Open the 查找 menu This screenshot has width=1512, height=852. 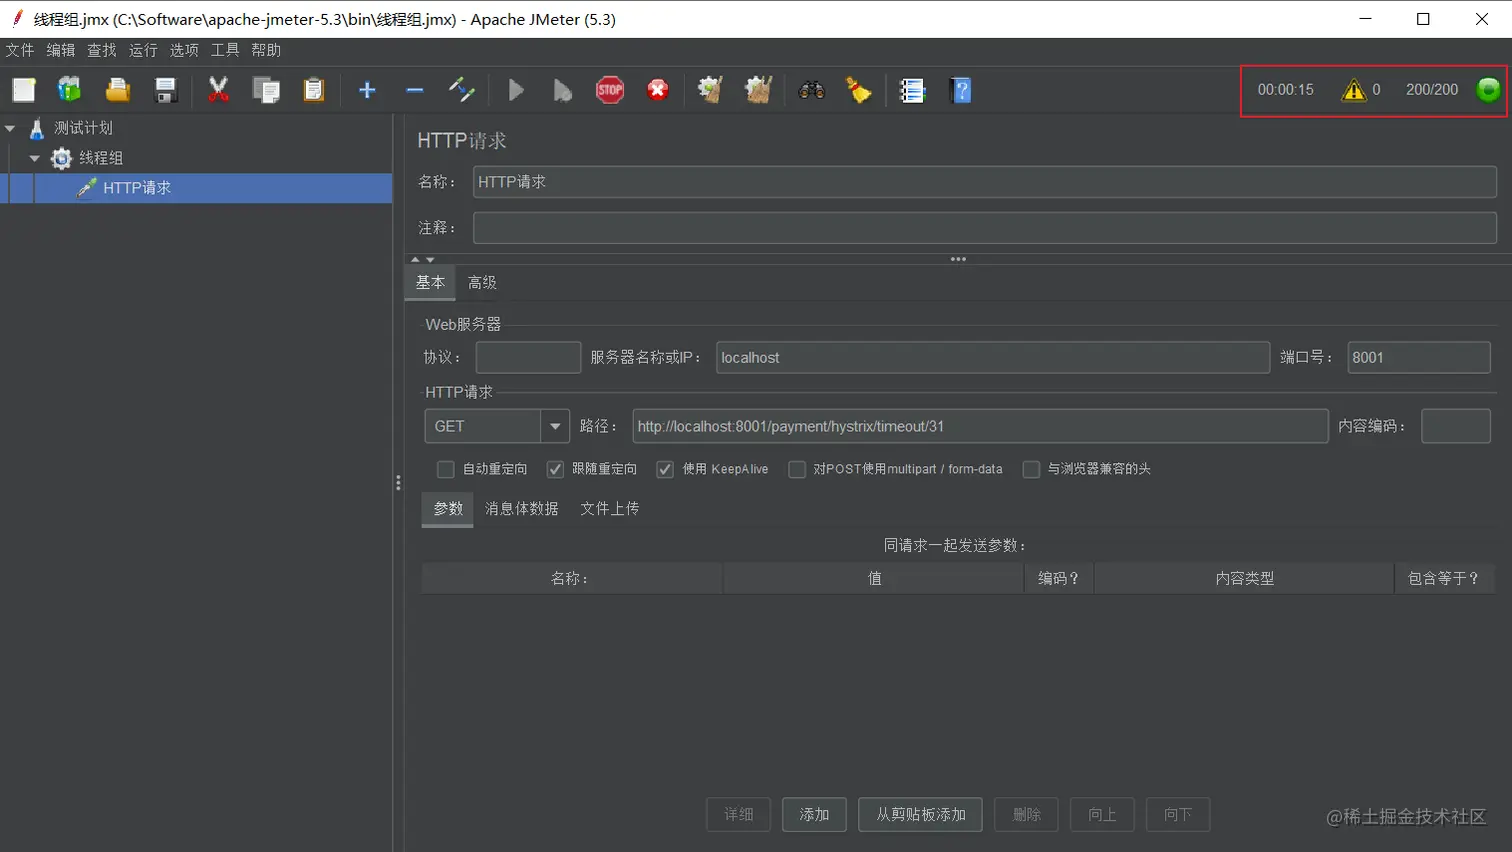pos(102,50)
